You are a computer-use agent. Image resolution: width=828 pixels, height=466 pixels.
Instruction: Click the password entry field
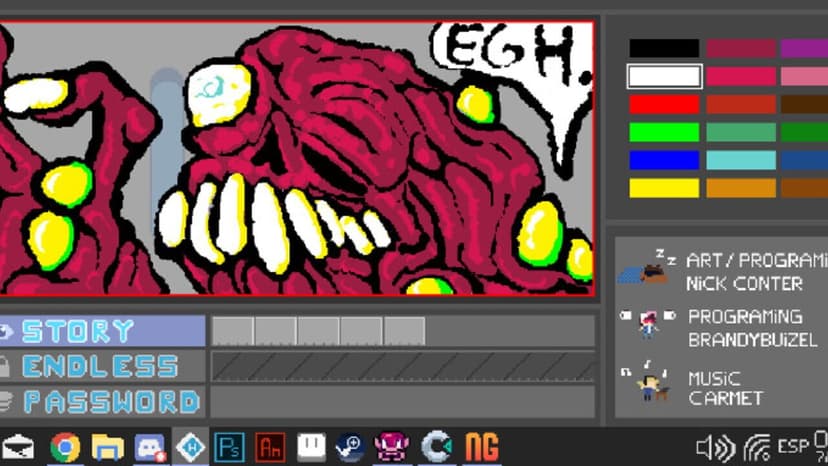click(403, 402)
